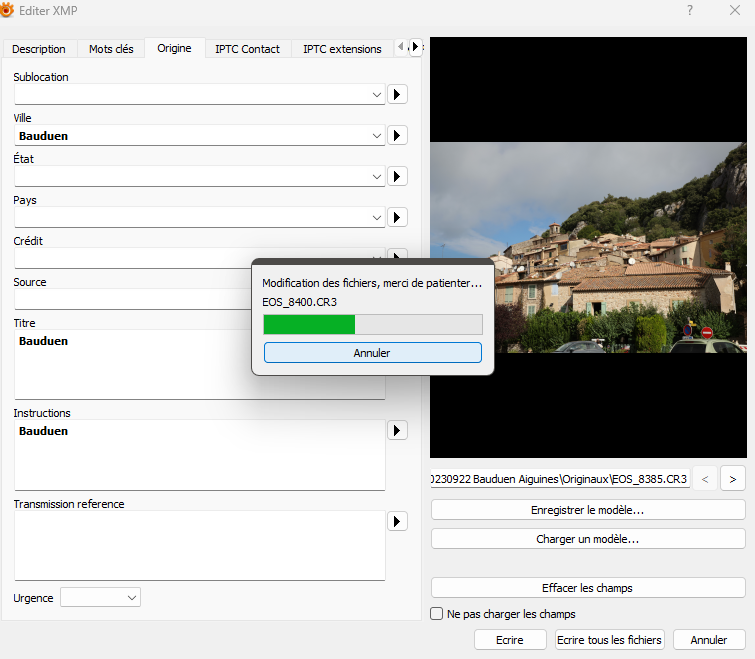Click 'Charger un modèle...' button
The width and height of the screenshot is (755, 659).
(x=588, y=539)
